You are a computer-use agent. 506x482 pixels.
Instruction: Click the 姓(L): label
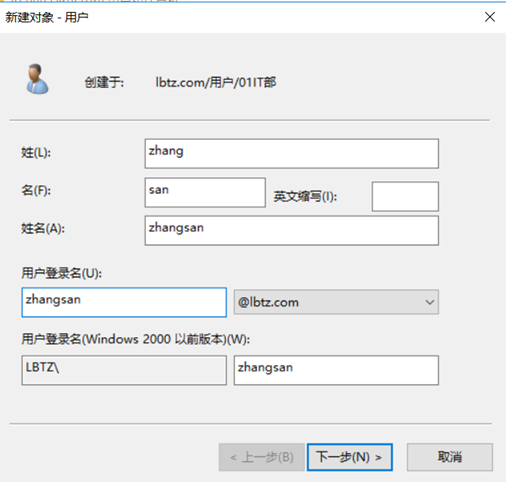pos(36,153)
